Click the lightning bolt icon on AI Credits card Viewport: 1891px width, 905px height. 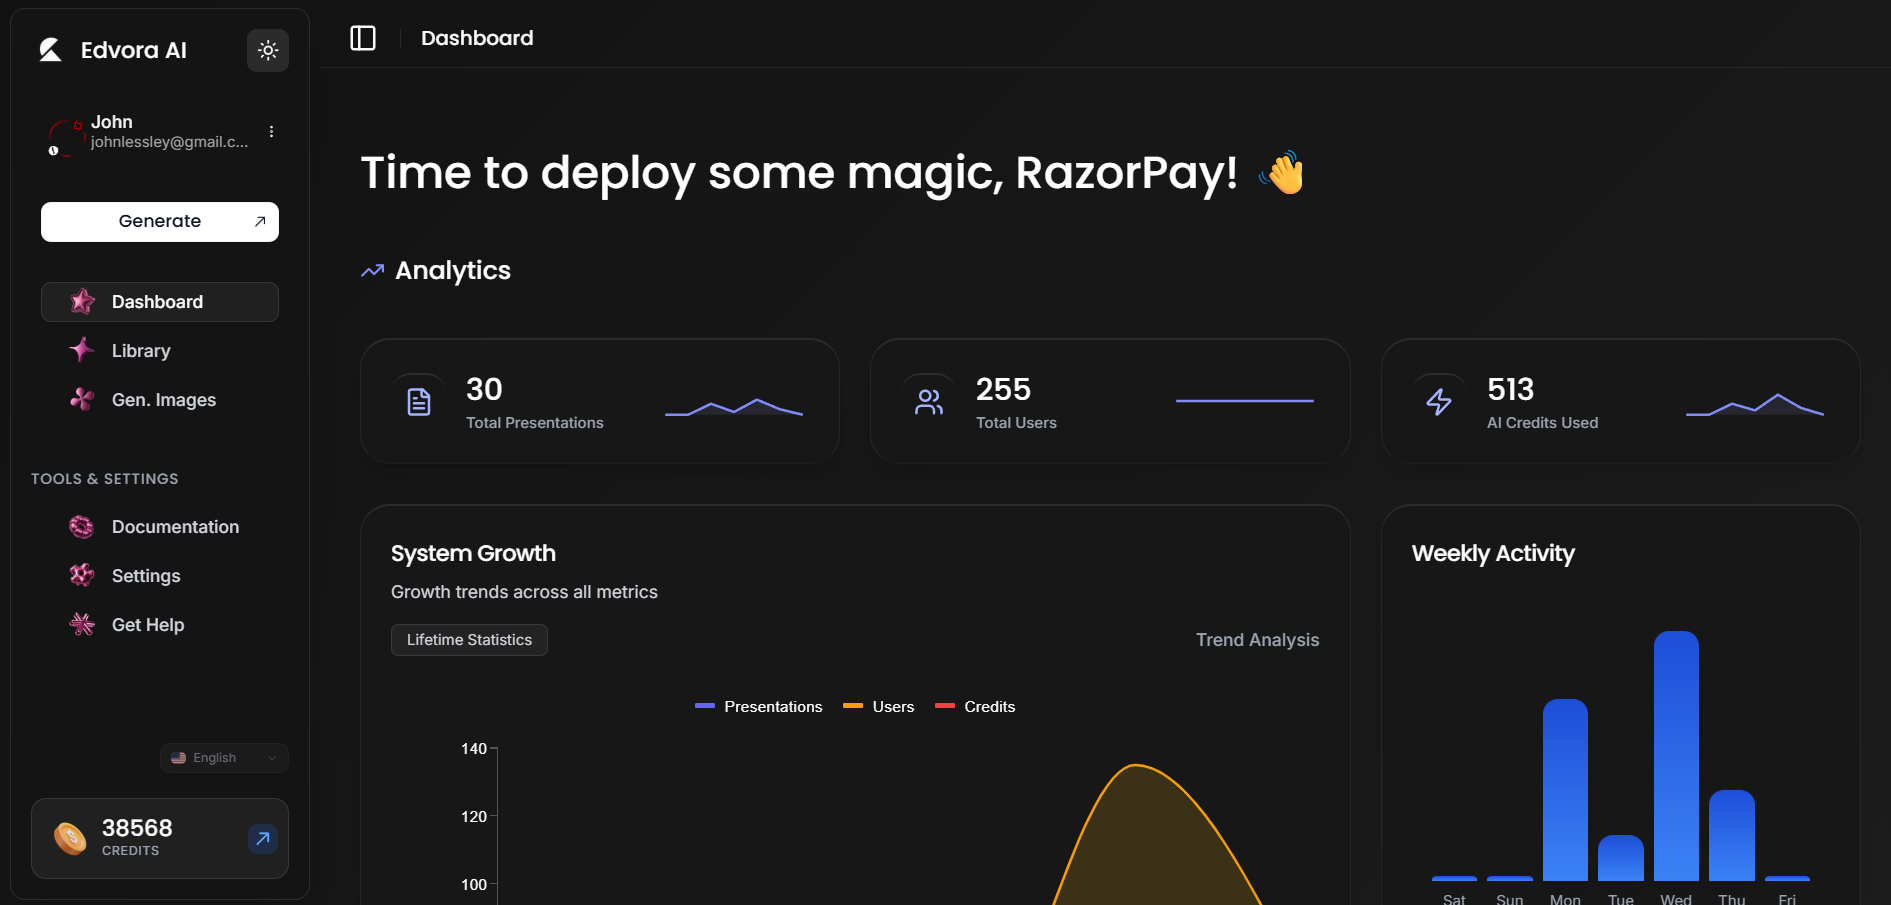1439,402
